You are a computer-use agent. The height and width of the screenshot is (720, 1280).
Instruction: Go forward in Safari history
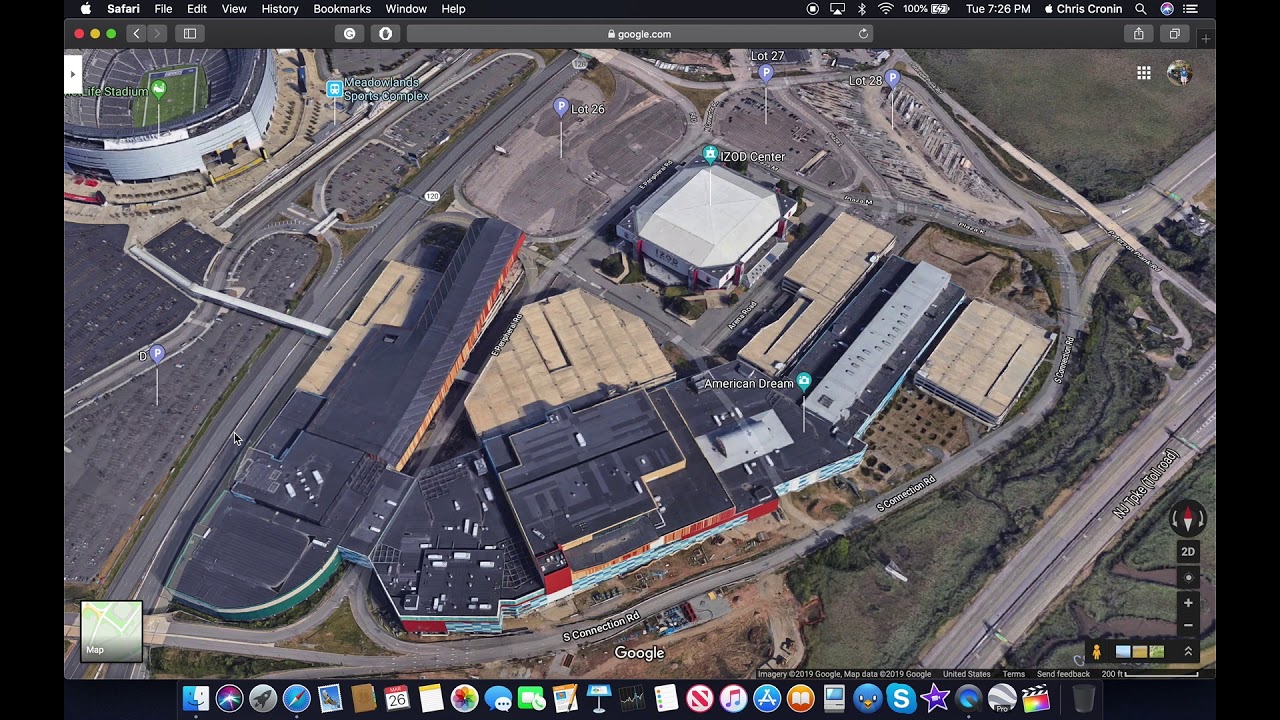[157, 34]
